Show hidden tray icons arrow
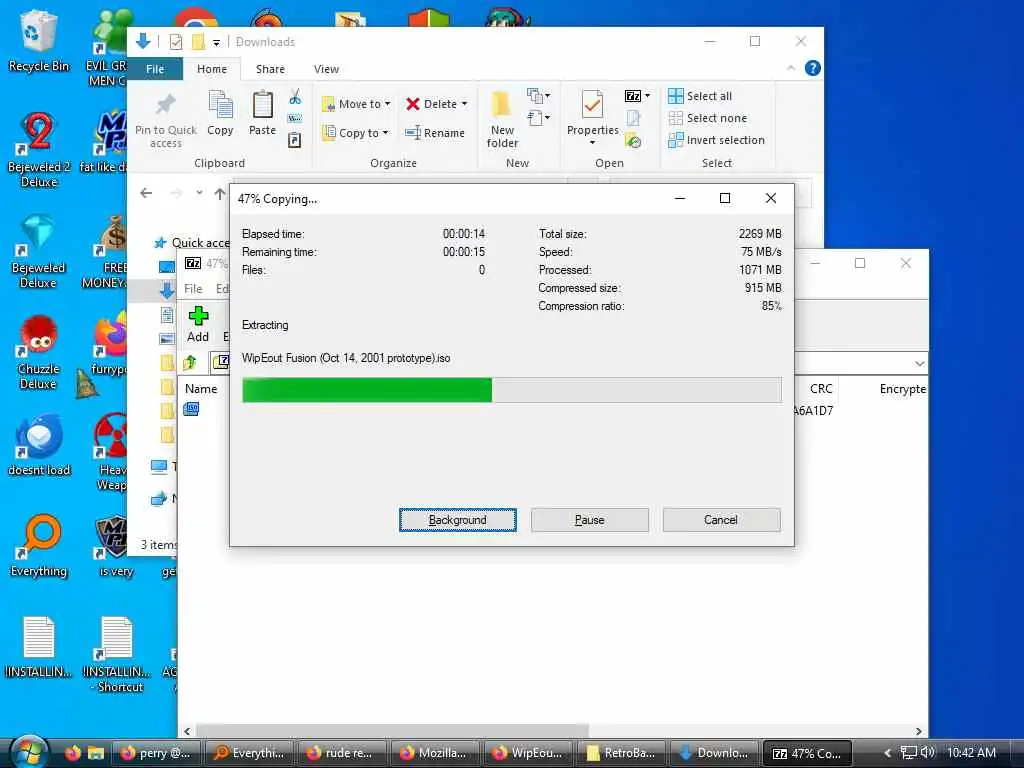This screenshot has height=768, width=1024. click(x=888, y=753)
